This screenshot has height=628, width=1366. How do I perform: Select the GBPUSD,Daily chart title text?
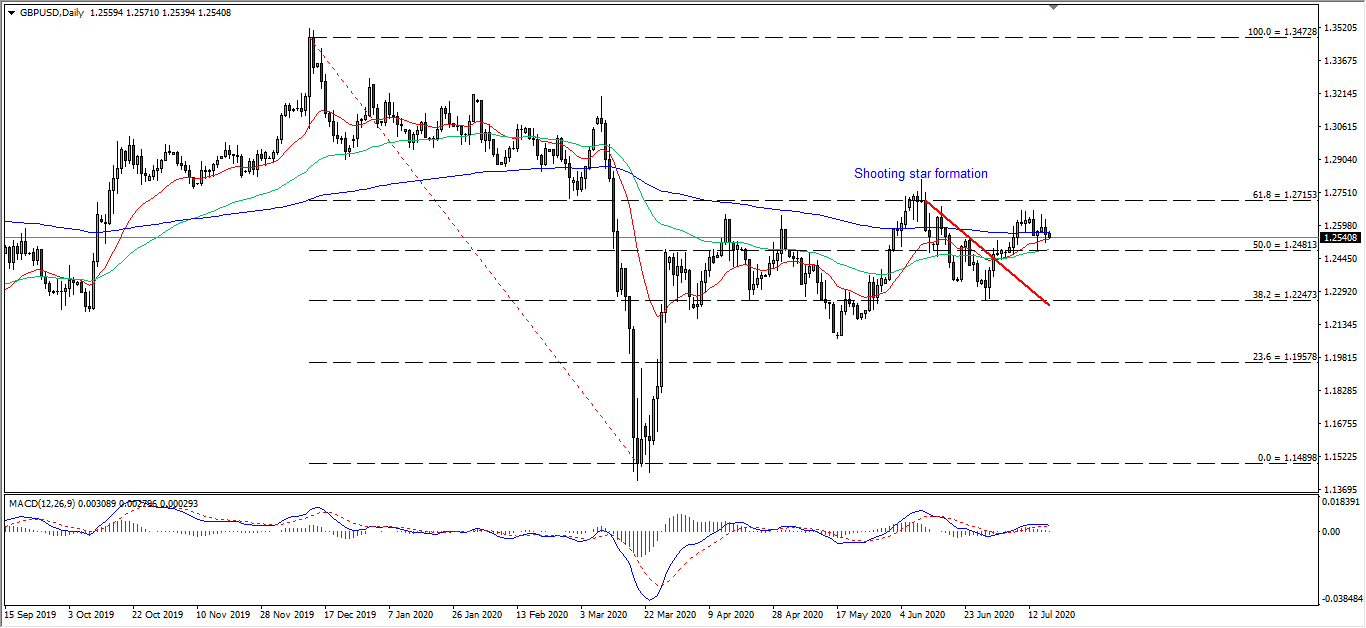(x=51, y=12)
